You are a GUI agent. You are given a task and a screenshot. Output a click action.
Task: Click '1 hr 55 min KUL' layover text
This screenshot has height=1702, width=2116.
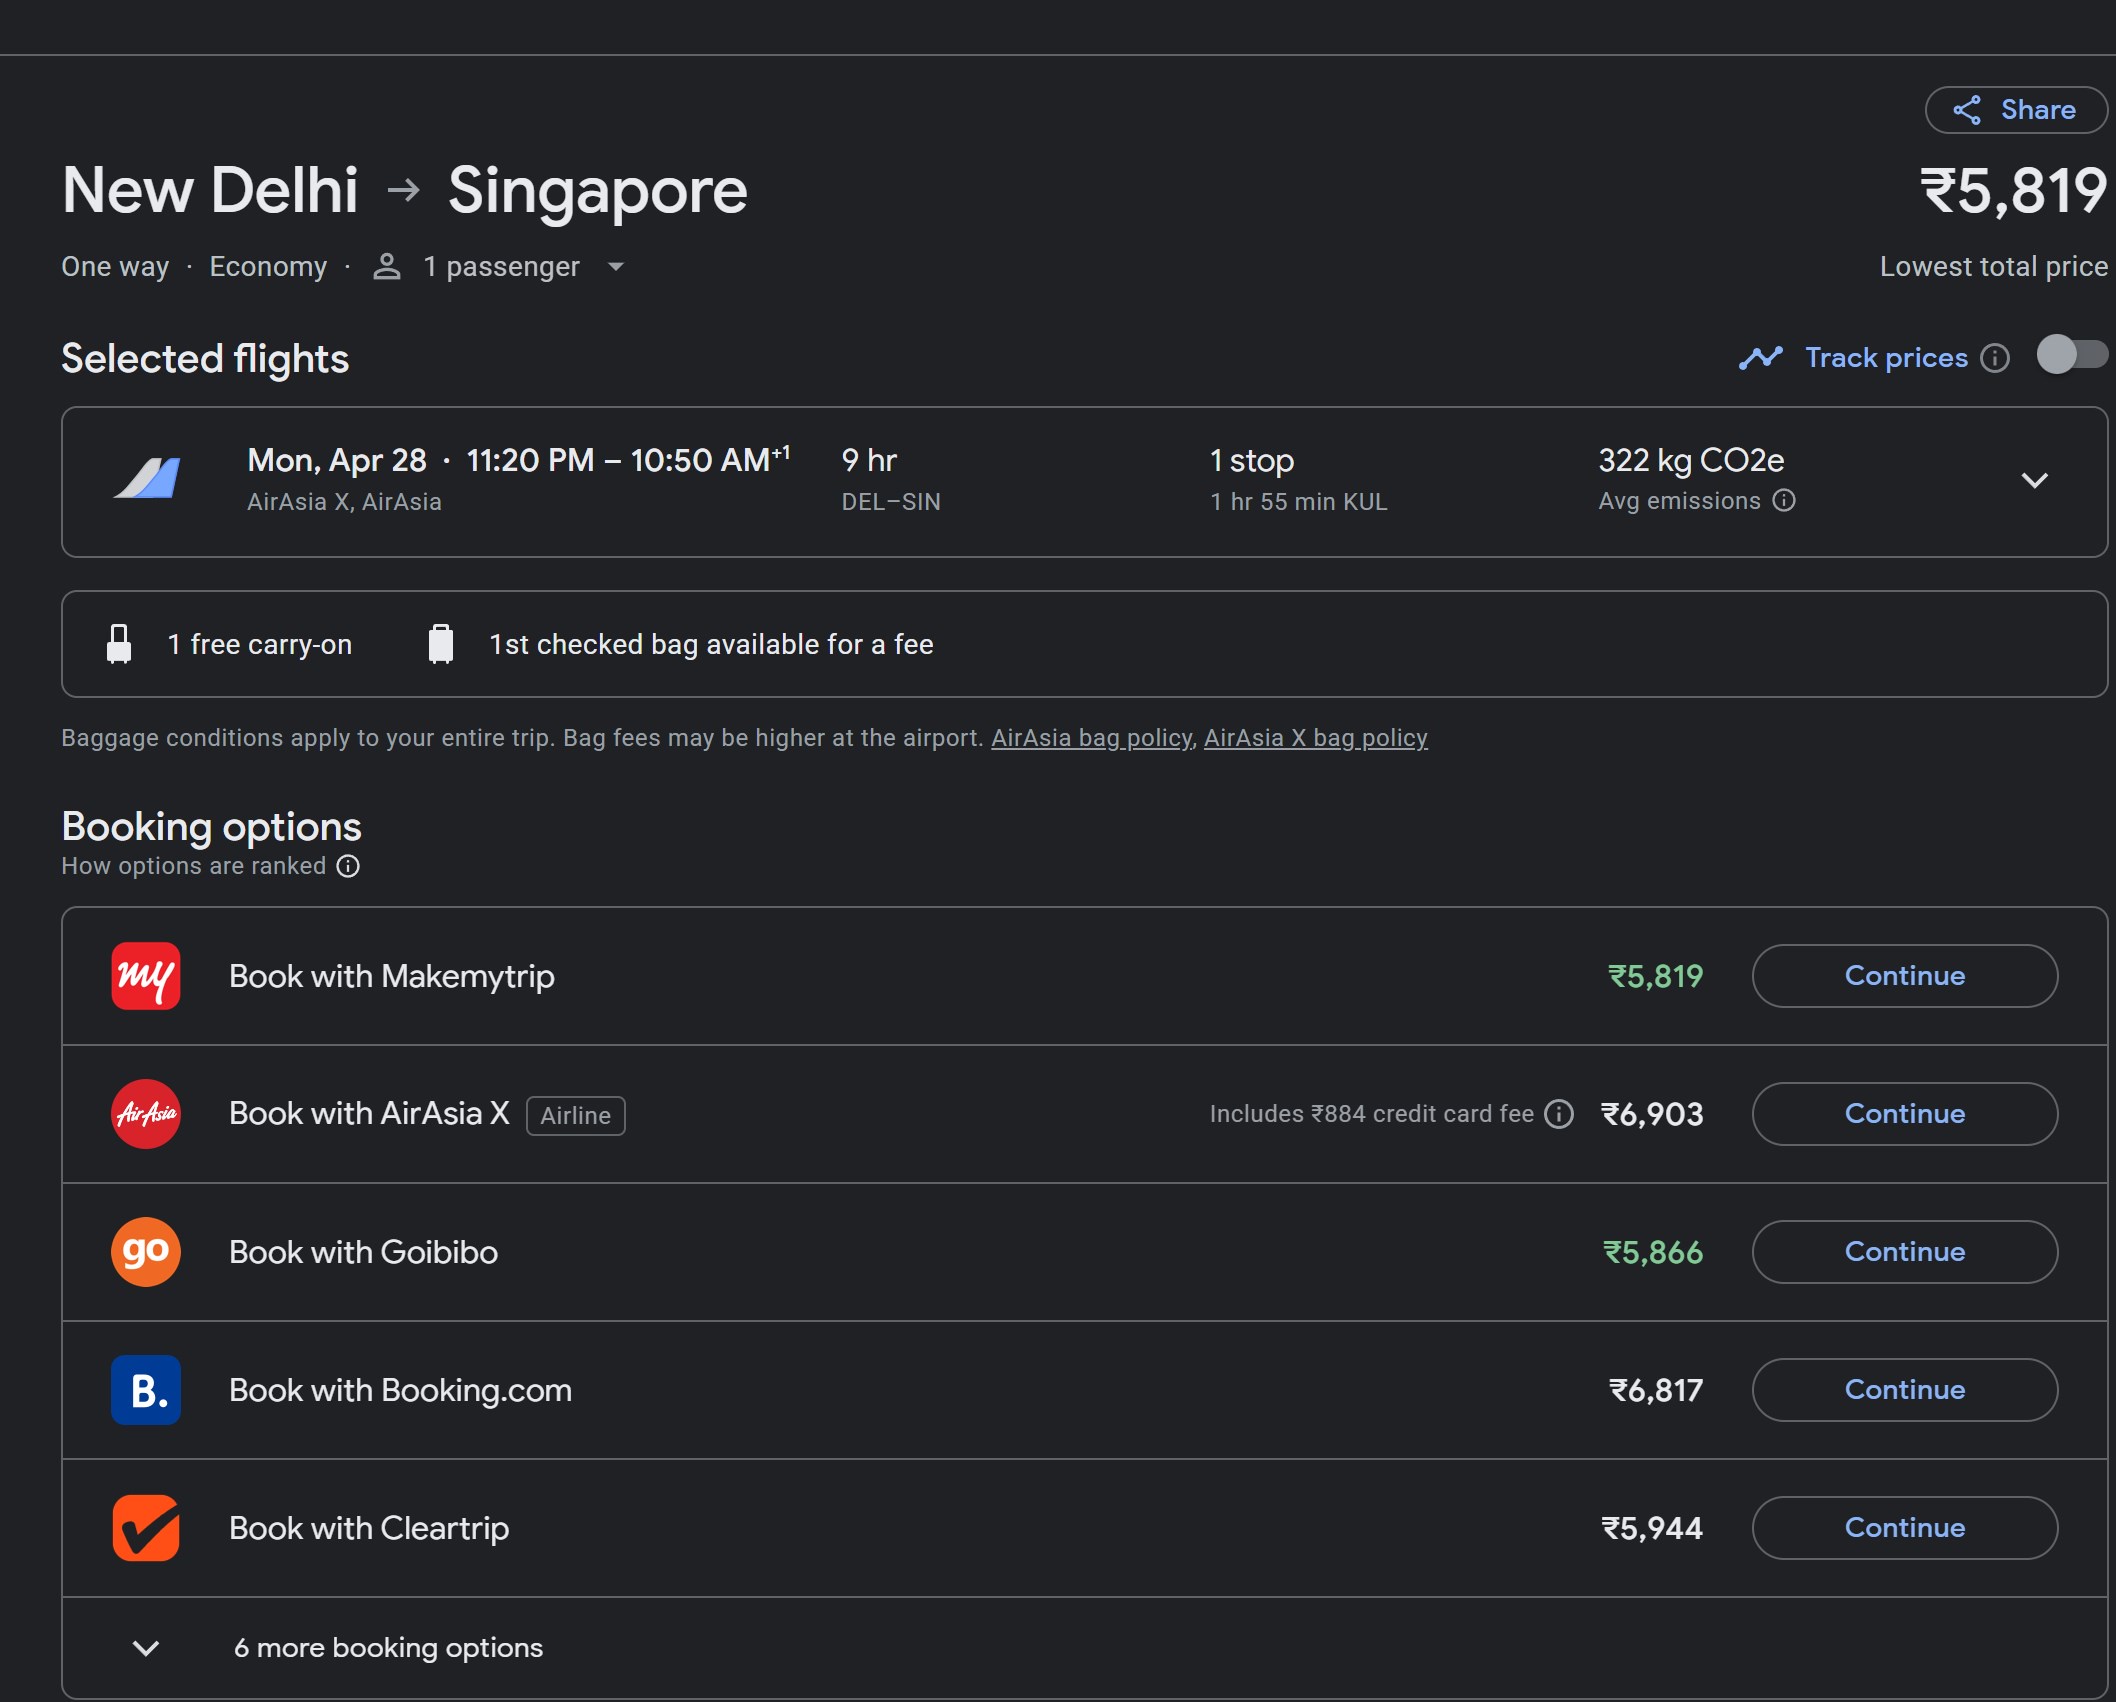coord(1299,502)
